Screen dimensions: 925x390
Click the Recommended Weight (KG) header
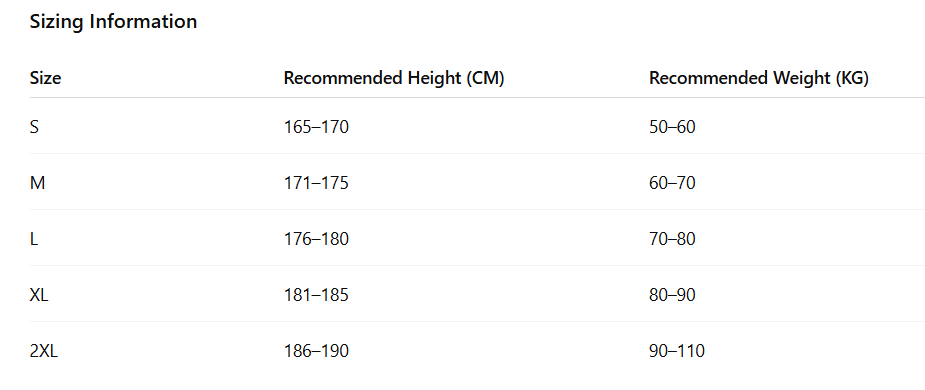[x=759, y=78]
